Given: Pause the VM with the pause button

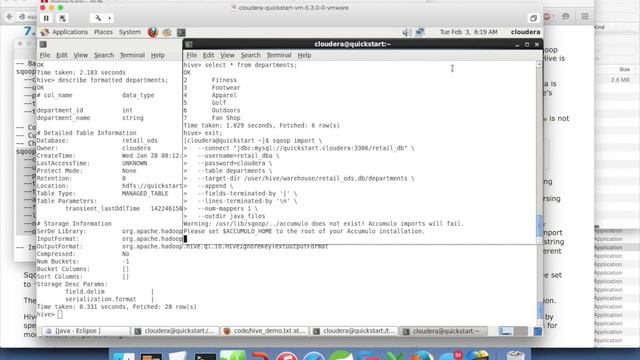Looking at the screenshot, I should point(46,18).
